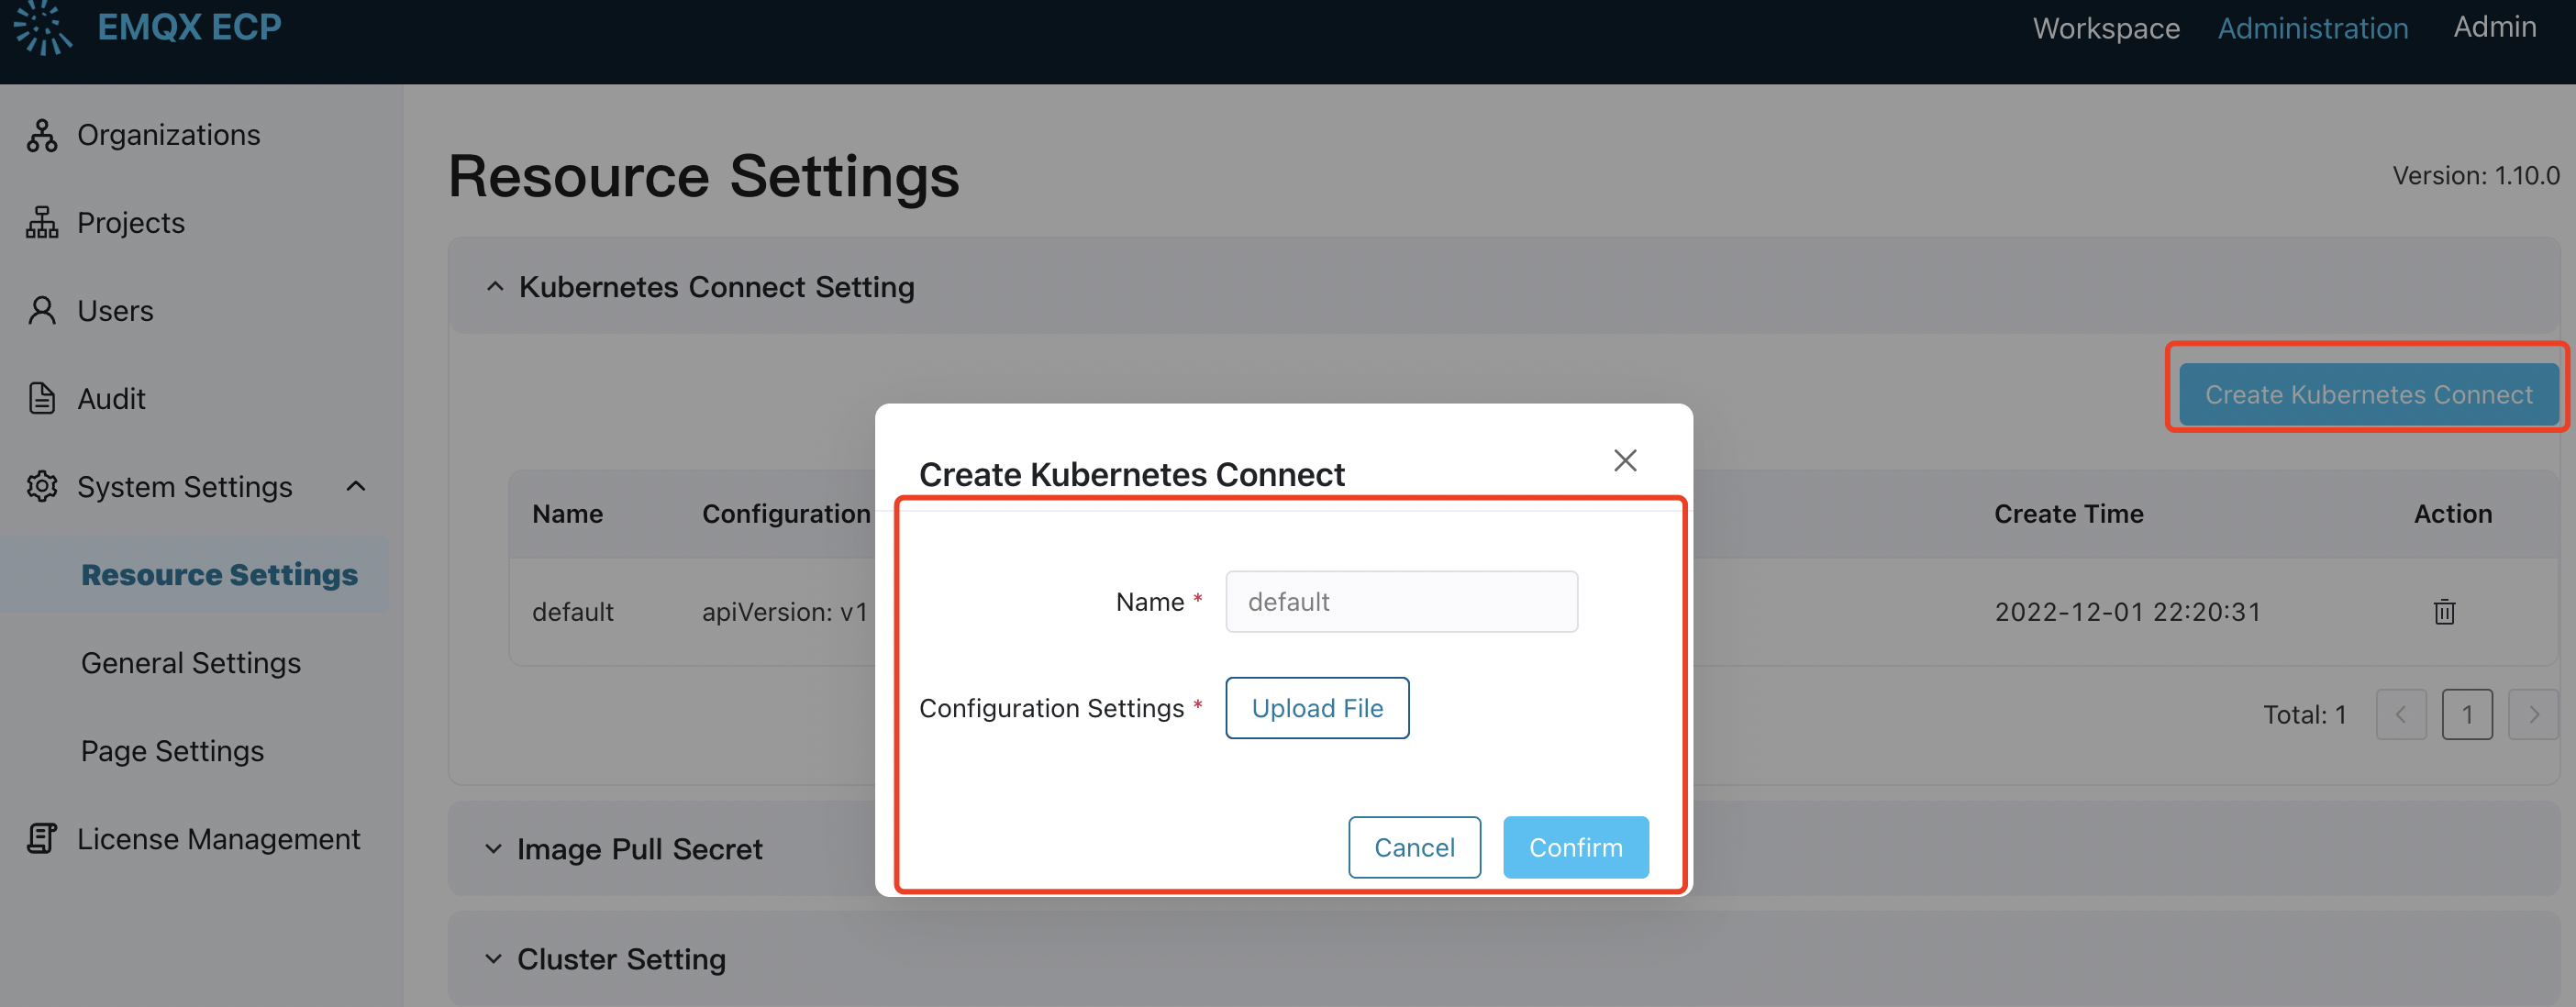
Task: Click the System Settings gear icon
Action: click(x=42, y=487)
